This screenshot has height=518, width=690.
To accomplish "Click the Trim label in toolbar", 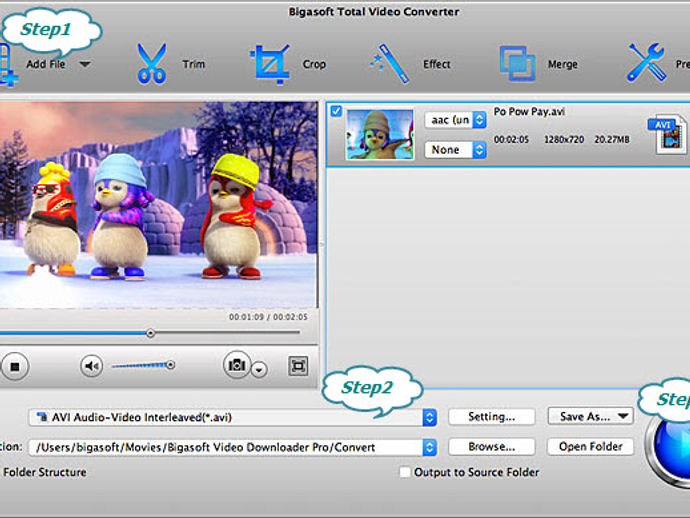I will 194,64.
